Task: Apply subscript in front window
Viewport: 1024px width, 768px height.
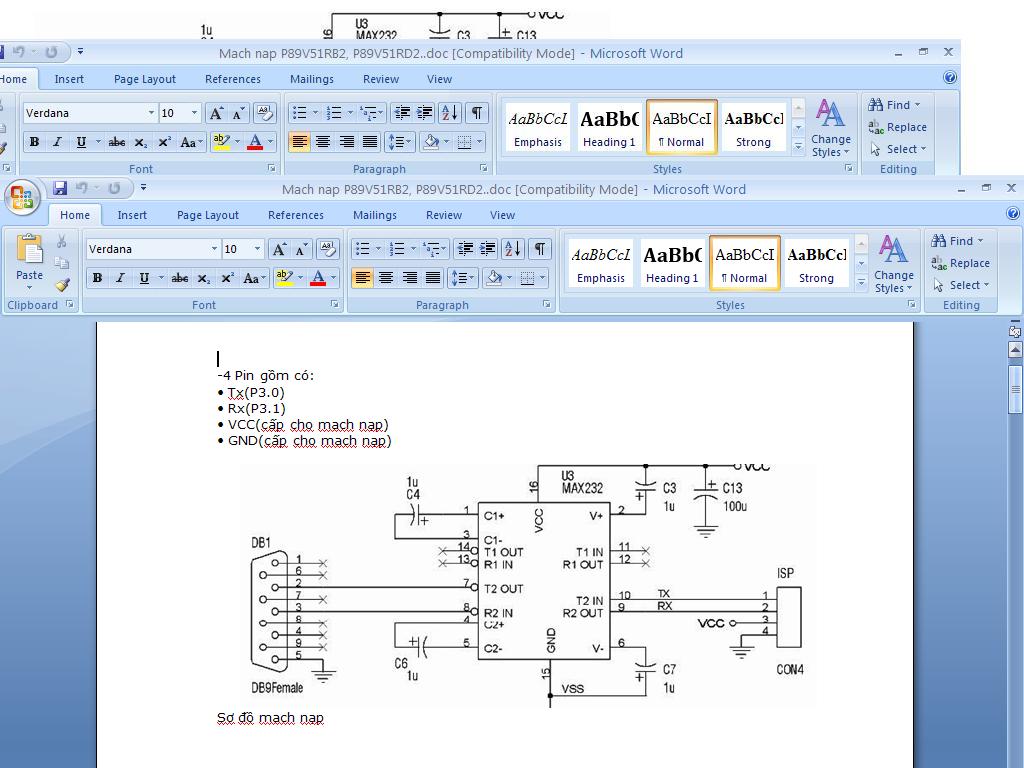Action: click(x=204, y=278)
